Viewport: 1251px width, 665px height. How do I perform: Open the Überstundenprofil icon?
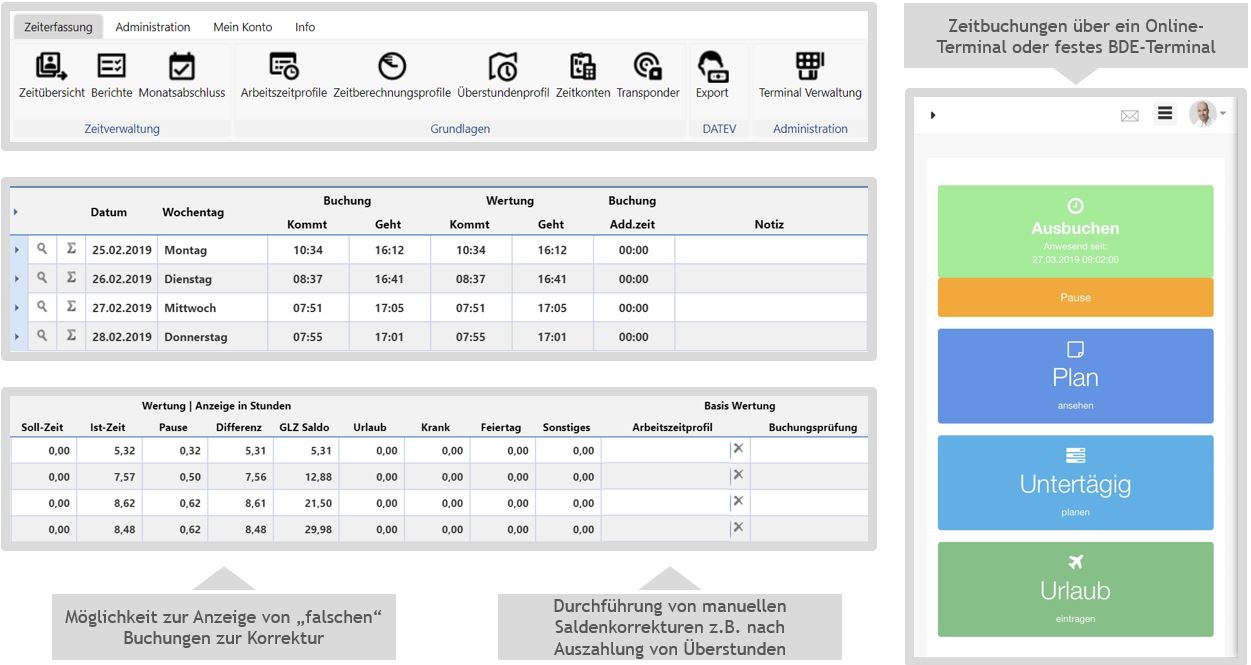pyautogui.click(x=503, y=68)
